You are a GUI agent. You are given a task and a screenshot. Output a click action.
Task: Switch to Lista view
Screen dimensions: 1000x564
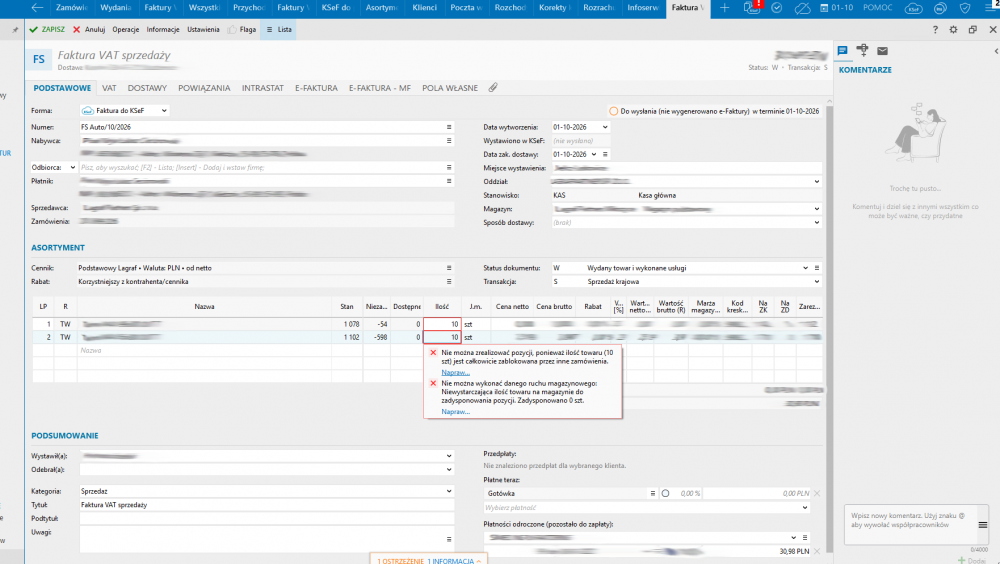279,29
